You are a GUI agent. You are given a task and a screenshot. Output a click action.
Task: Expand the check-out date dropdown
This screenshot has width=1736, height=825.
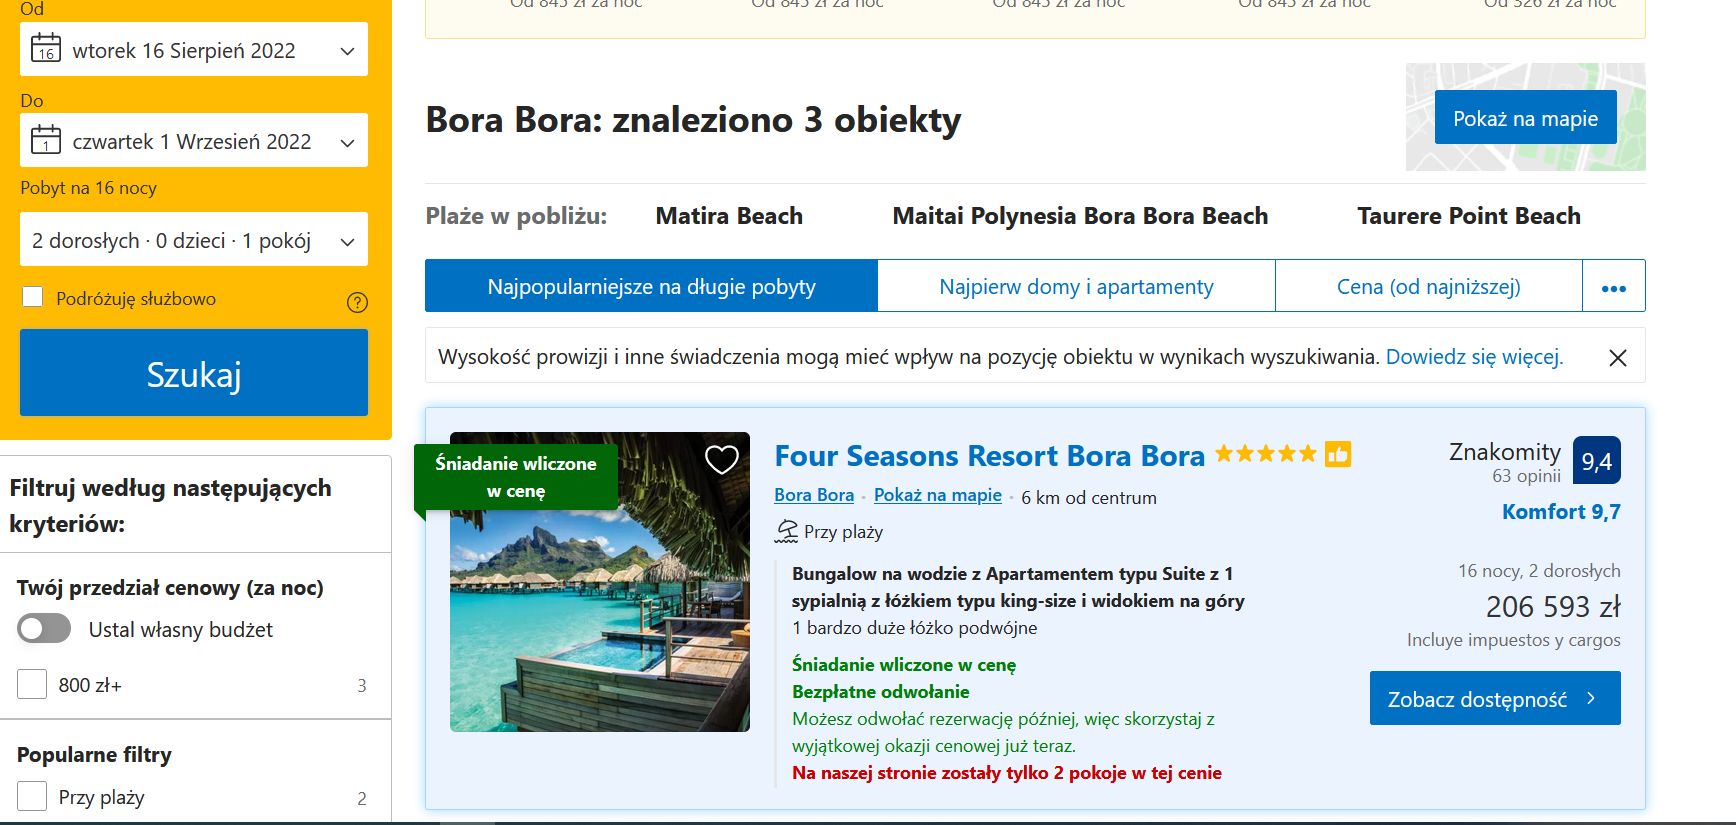click(x=345, y=140)
